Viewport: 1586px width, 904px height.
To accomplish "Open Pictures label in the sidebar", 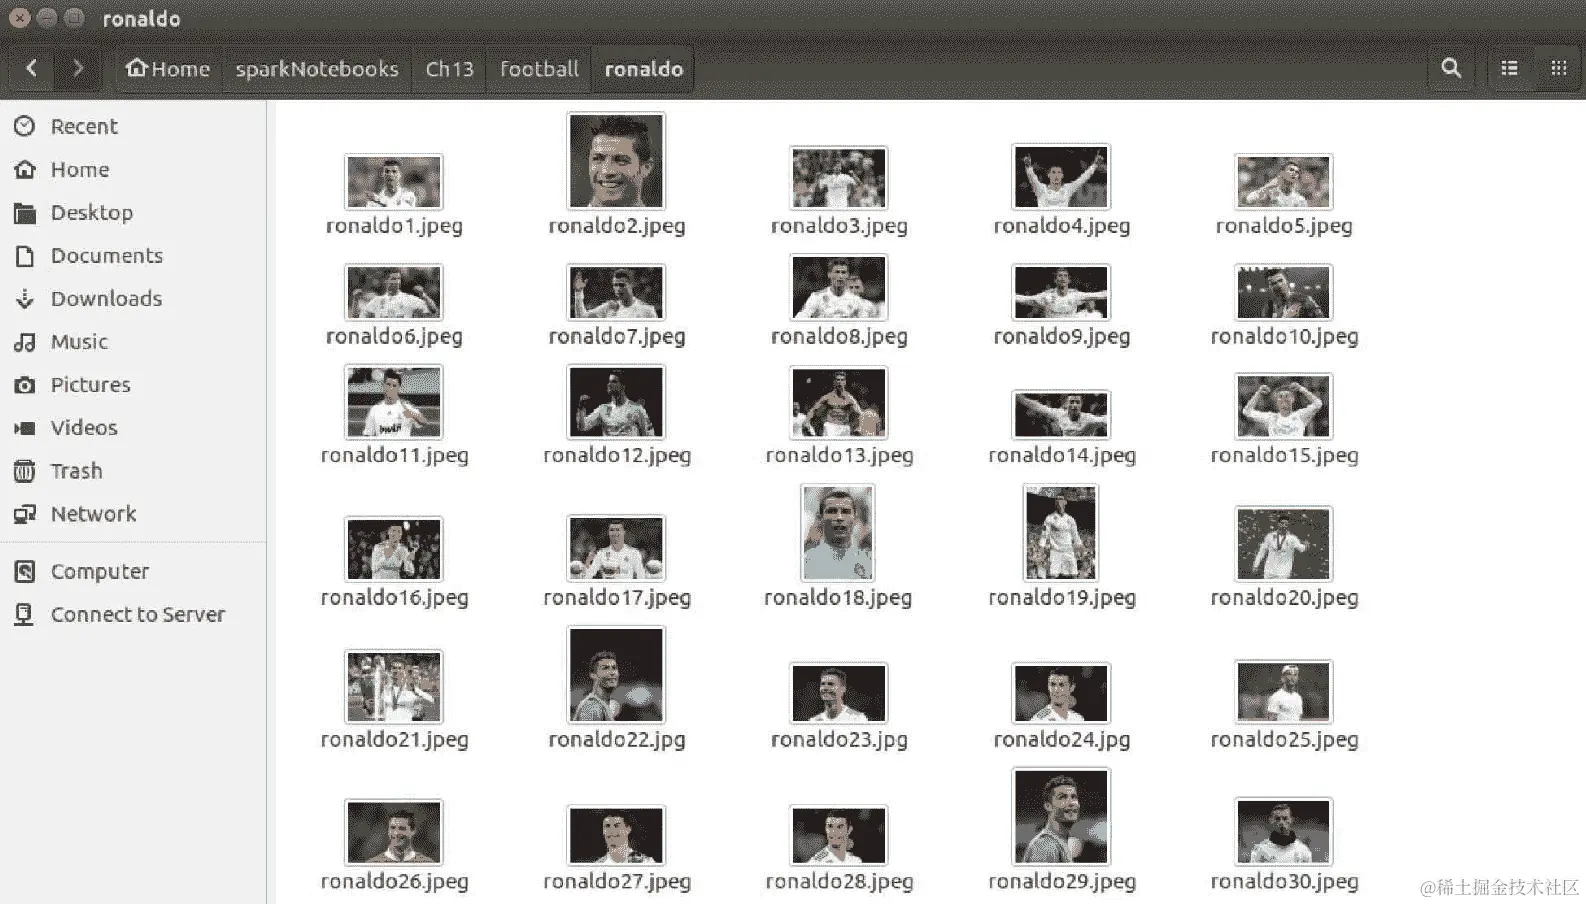I will [90, 384].
